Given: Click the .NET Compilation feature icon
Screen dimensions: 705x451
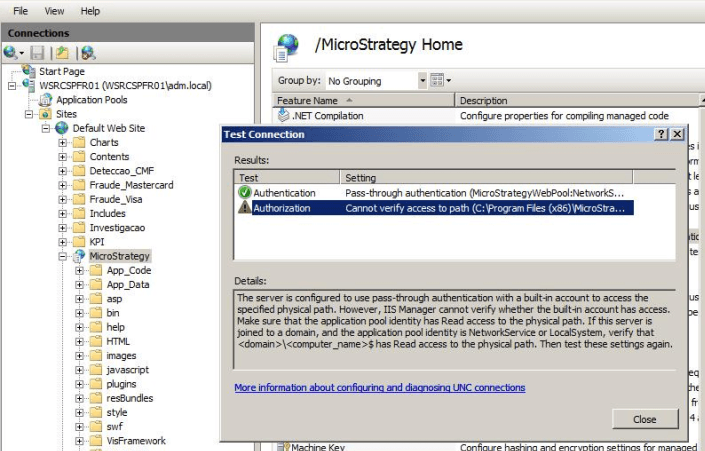Looking at the screenshot, I should [283, 116].
